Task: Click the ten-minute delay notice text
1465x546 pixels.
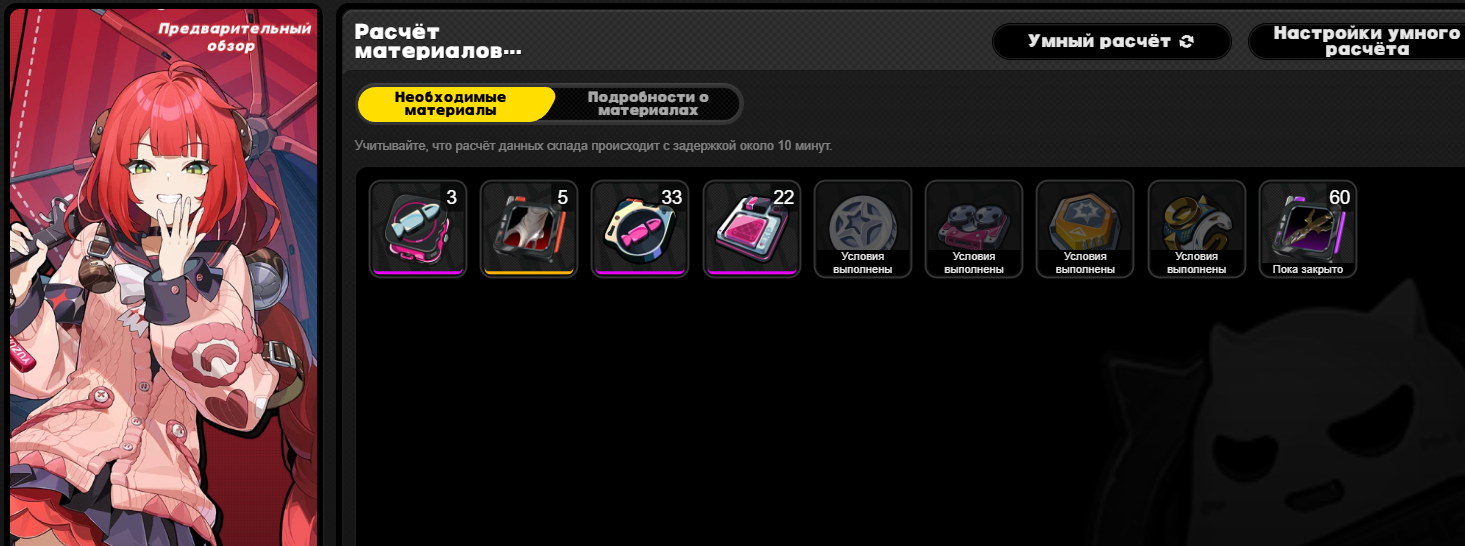Action: tap(593, 146)
